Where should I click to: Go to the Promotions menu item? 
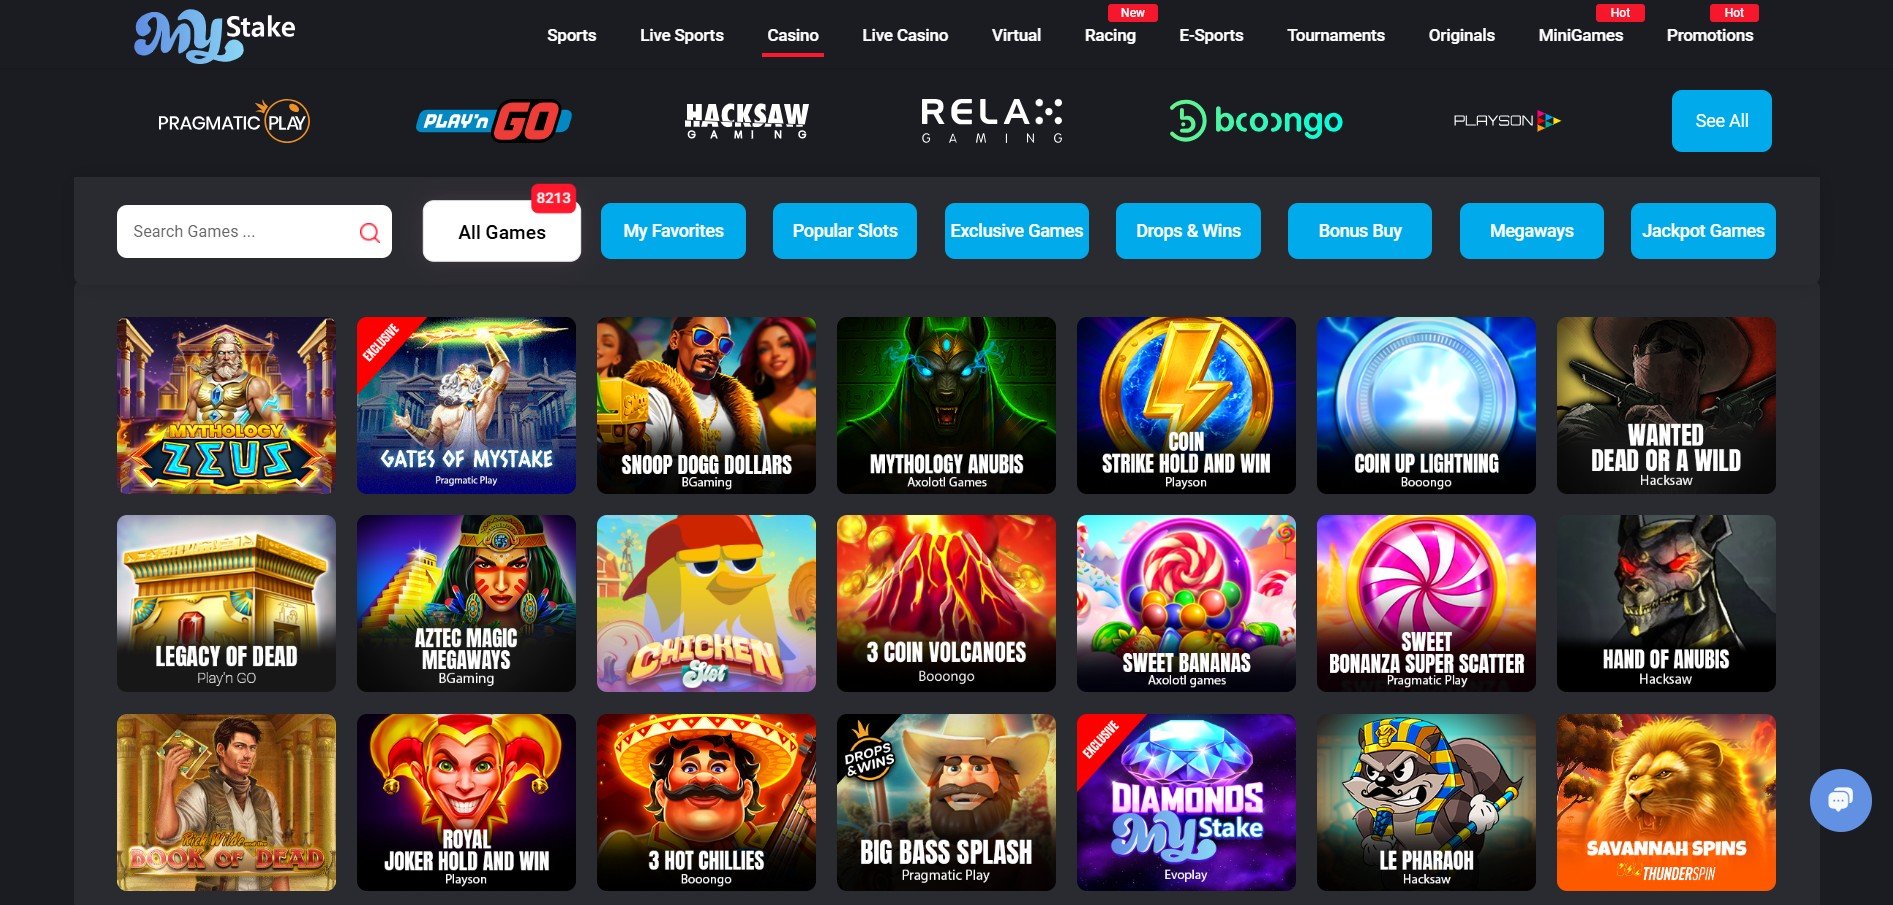(1709, 35)
